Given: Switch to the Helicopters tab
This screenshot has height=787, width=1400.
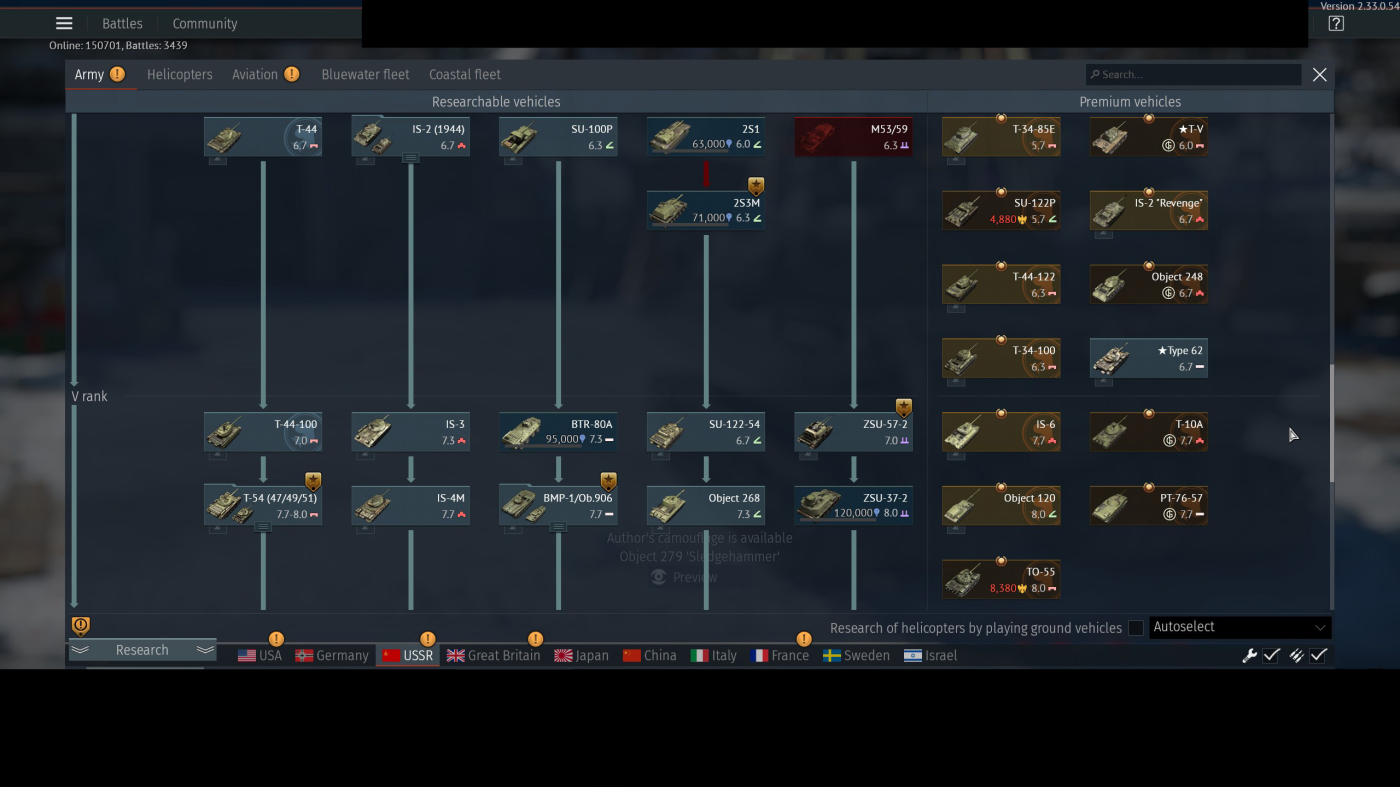Looking at the screenshot, I should [180, 74].
